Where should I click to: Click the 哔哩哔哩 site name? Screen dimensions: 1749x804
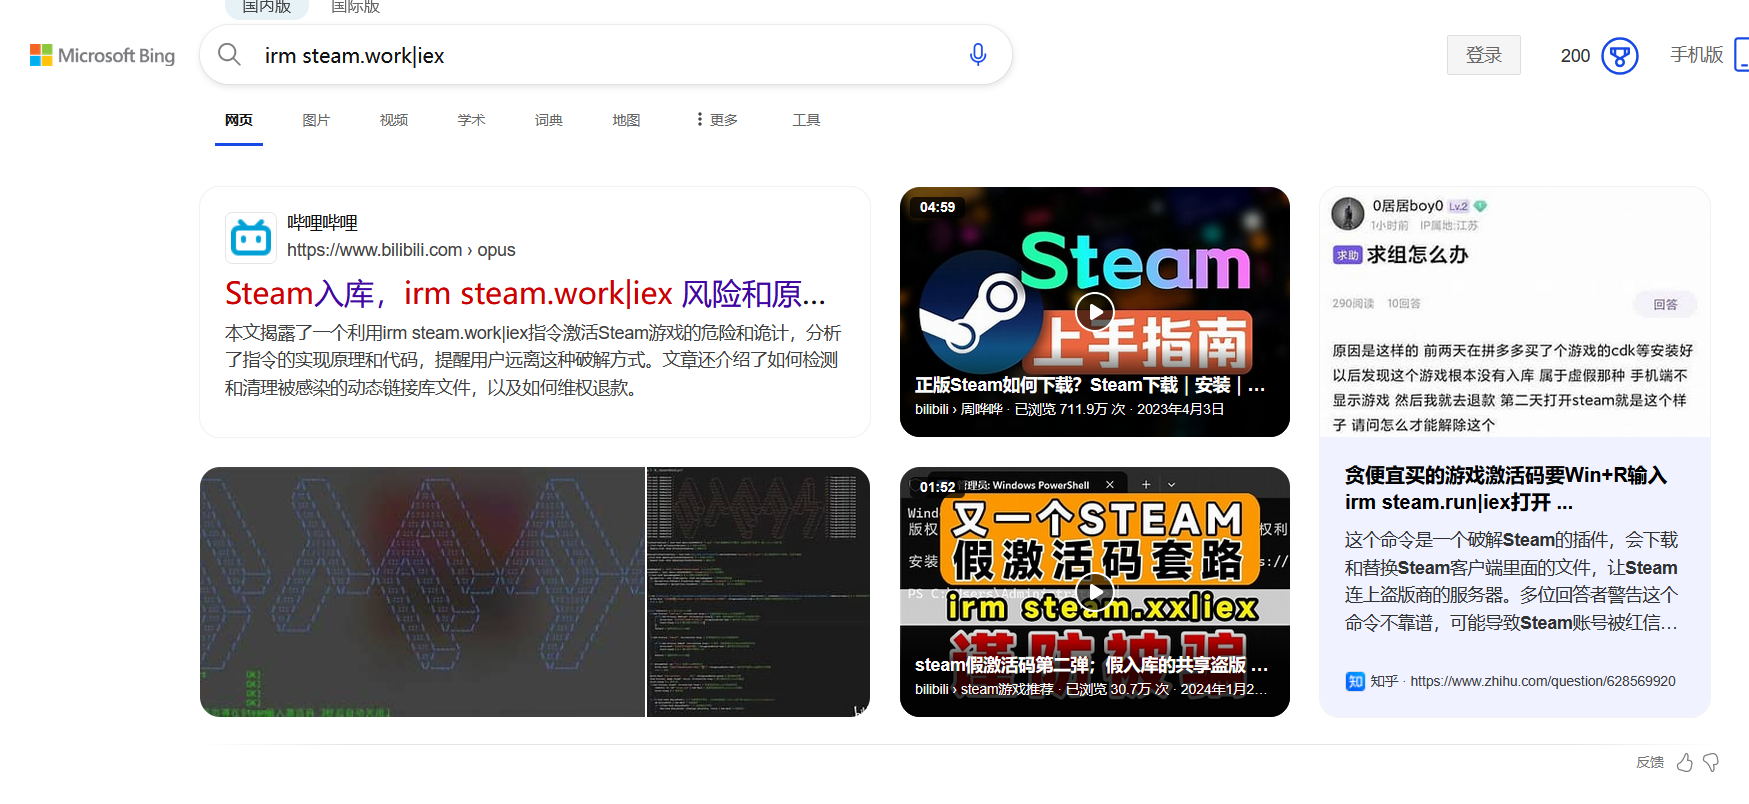(322, 222)
